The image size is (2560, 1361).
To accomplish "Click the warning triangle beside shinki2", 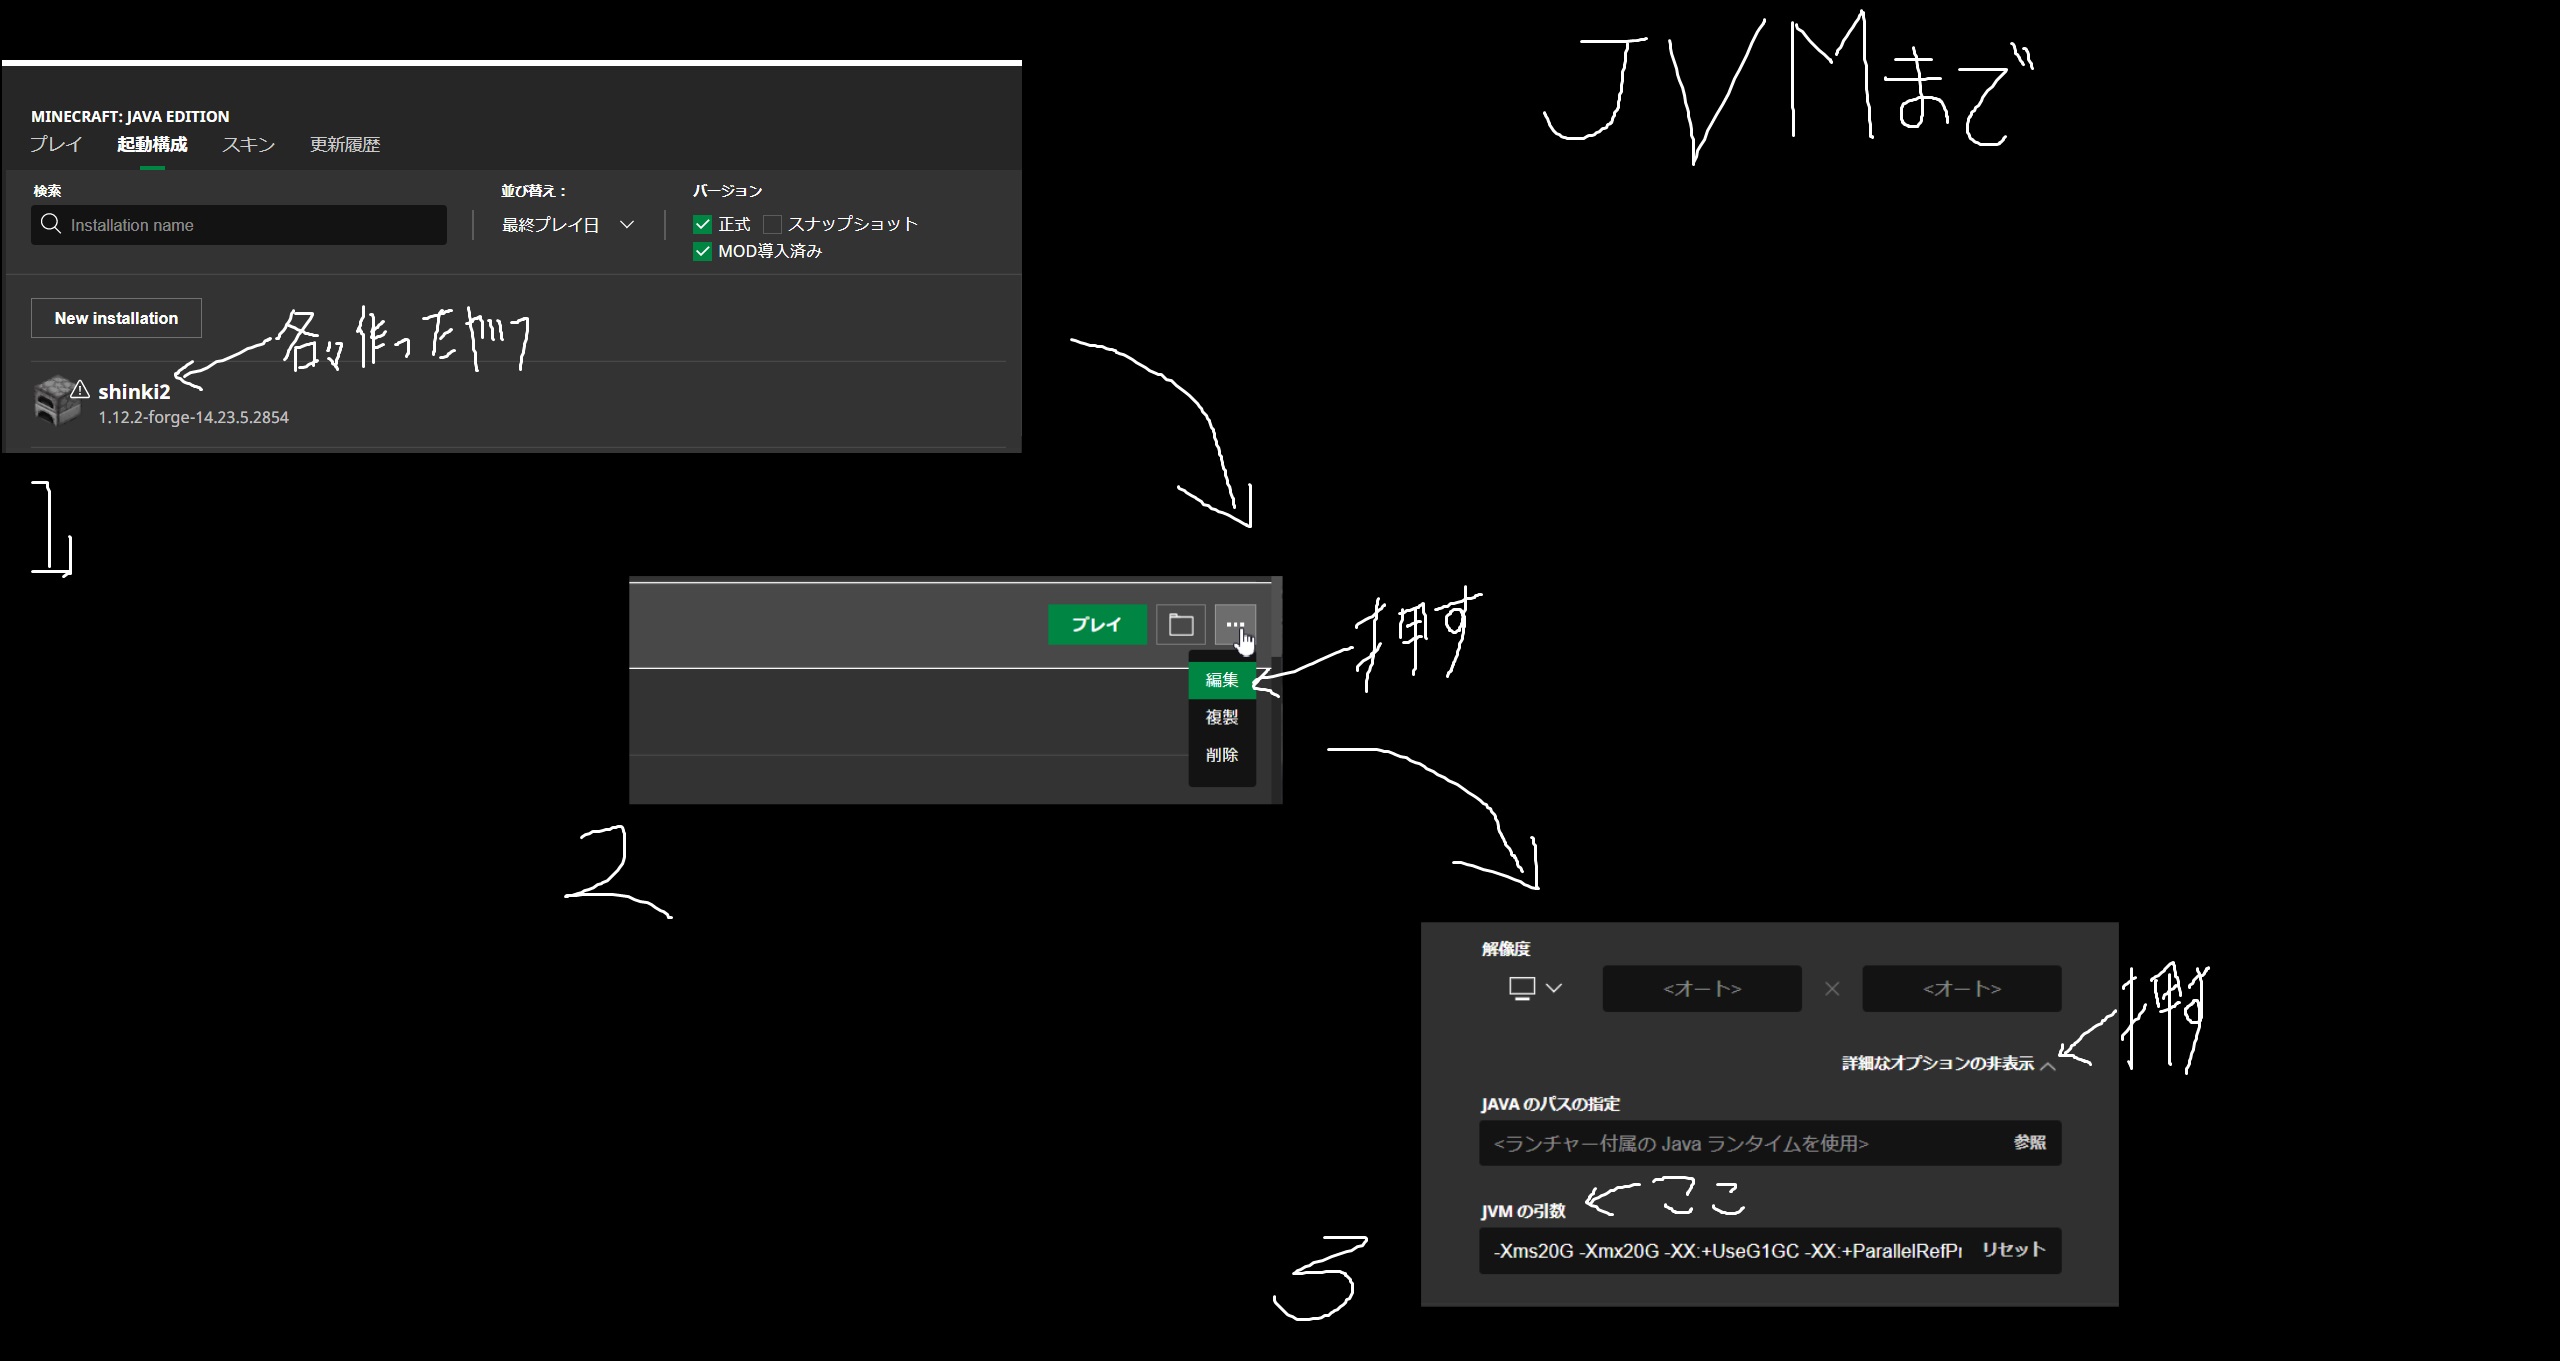I will (80, 389).
